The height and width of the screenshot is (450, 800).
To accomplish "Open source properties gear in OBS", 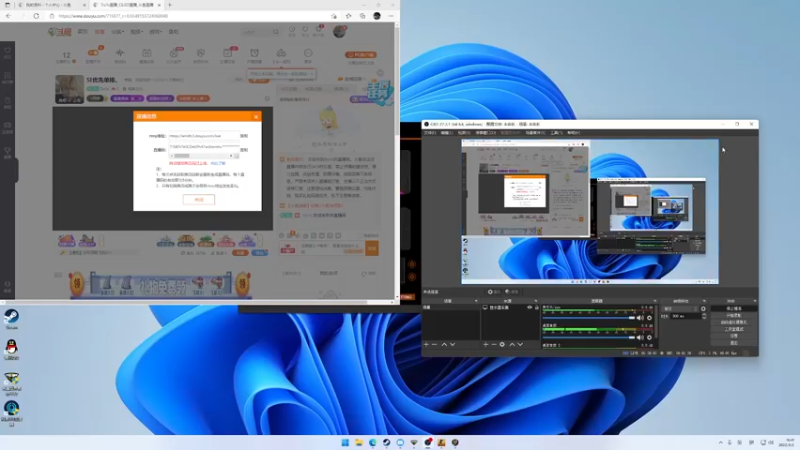I will [502, 344].
